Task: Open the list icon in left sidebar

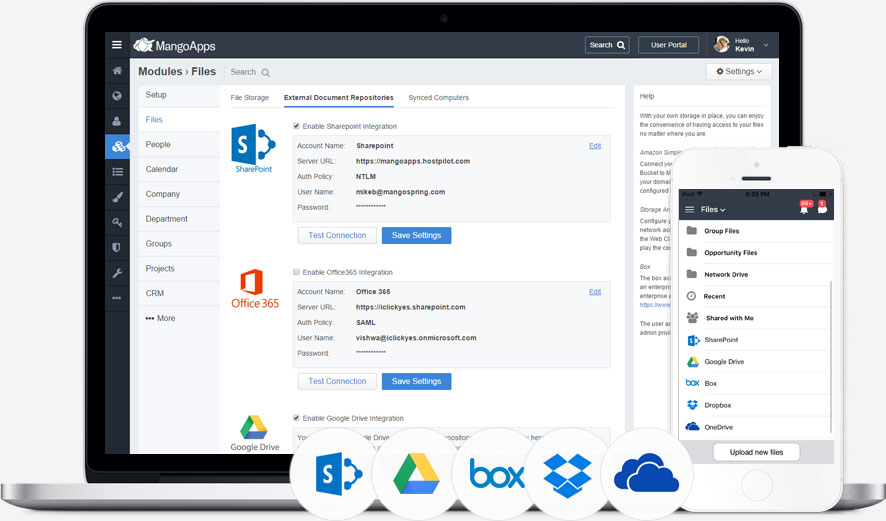Action: tap(117, 172)
